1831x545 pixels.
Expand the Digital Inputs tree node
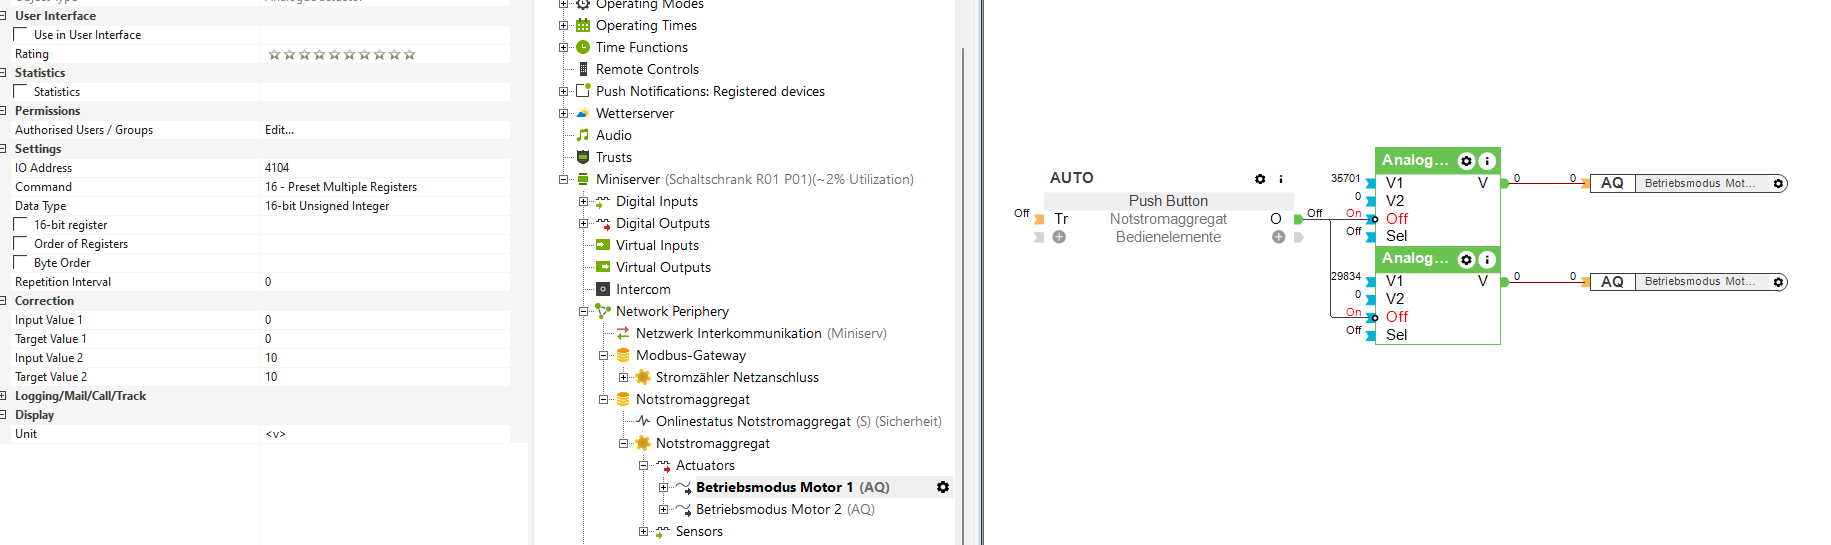(x=584, y=201)
